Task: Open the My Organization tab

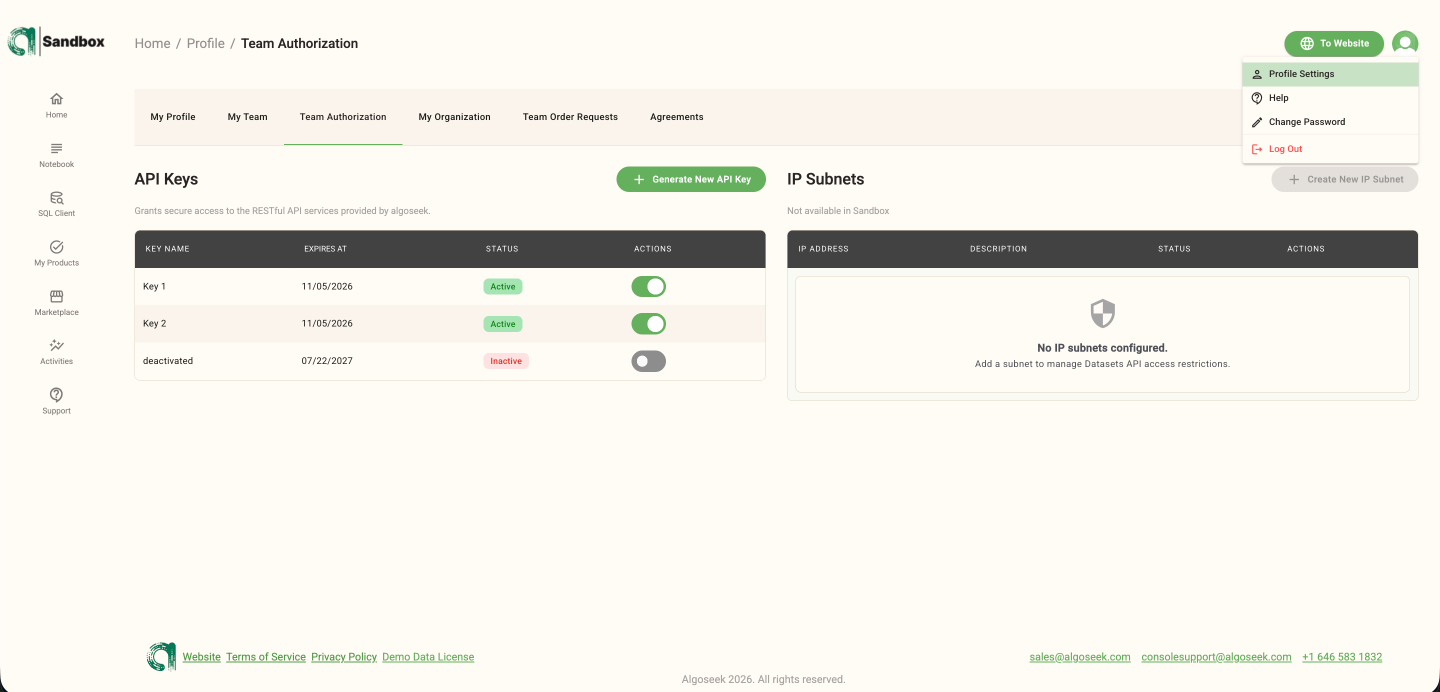Action: tap(454, 117)
